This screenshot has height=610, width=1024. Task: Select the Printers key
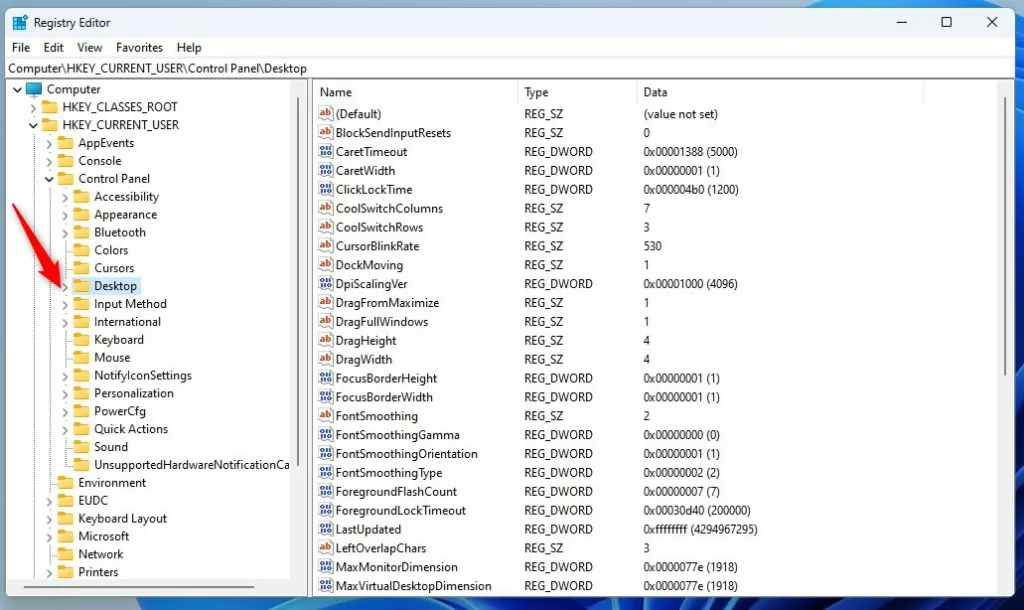point(98,571)
